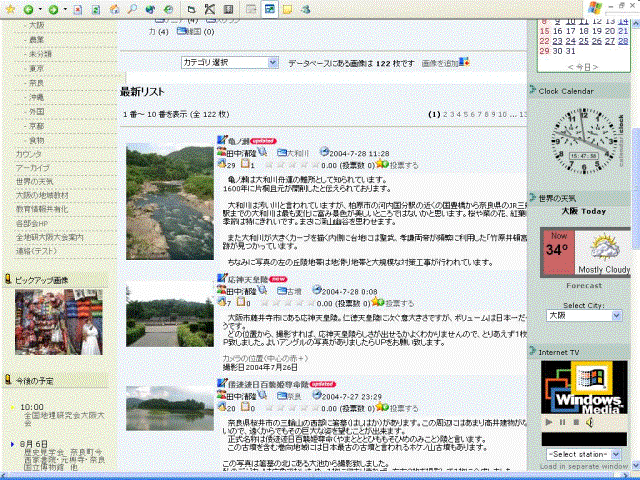This screenshot has height=480, width=640.
Task: Click the folder icon beside 大和川 category
Action: [x=282, y=153]
